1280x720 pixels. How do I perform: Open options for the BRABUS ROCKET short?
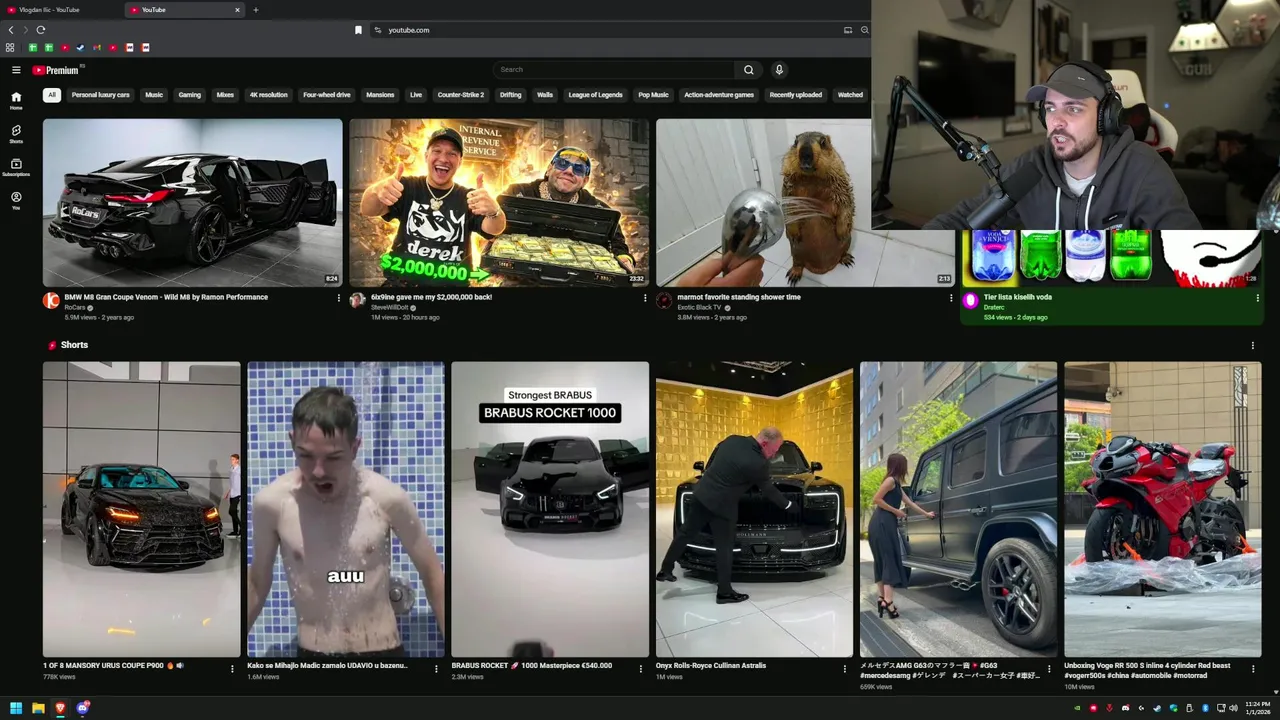tap(641, 669)
